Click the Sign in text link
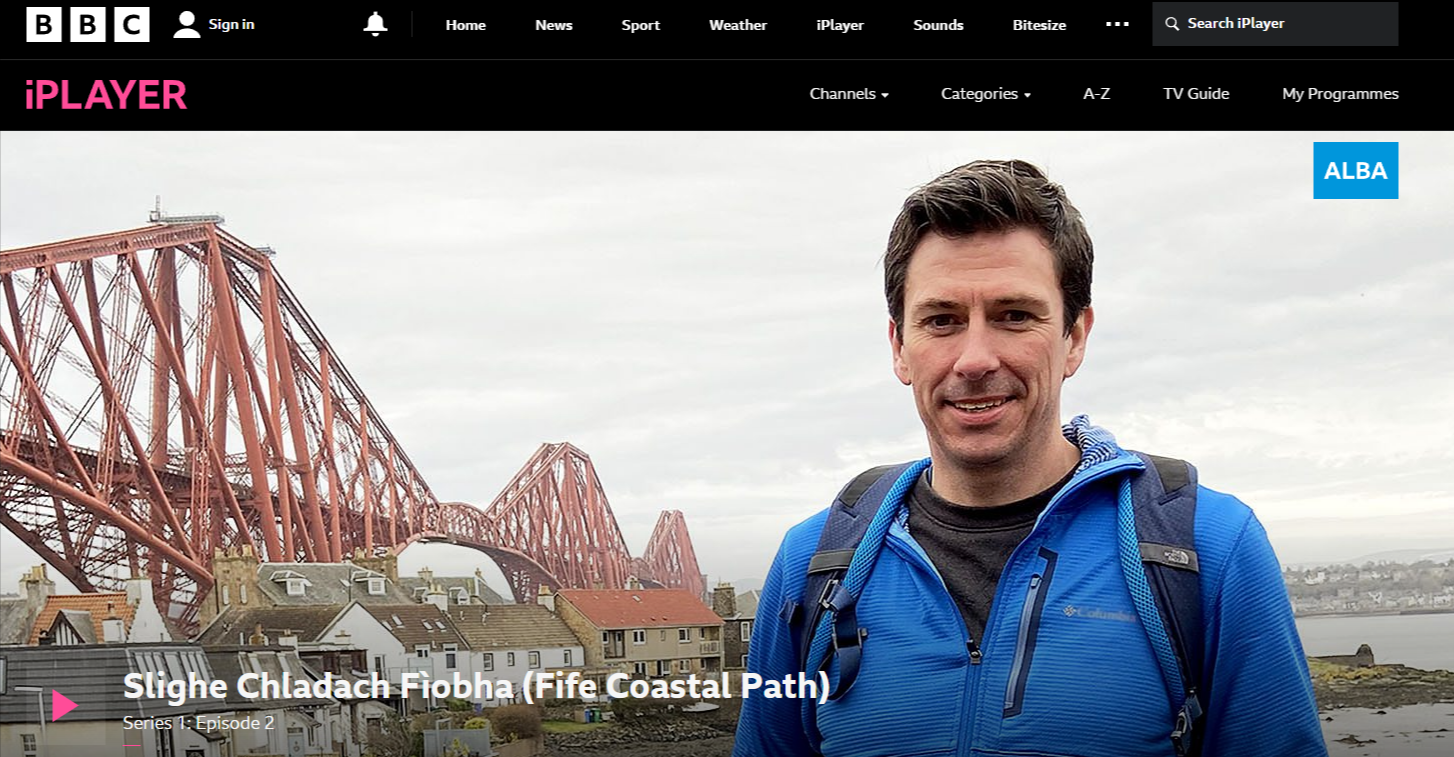 point(232,24)
